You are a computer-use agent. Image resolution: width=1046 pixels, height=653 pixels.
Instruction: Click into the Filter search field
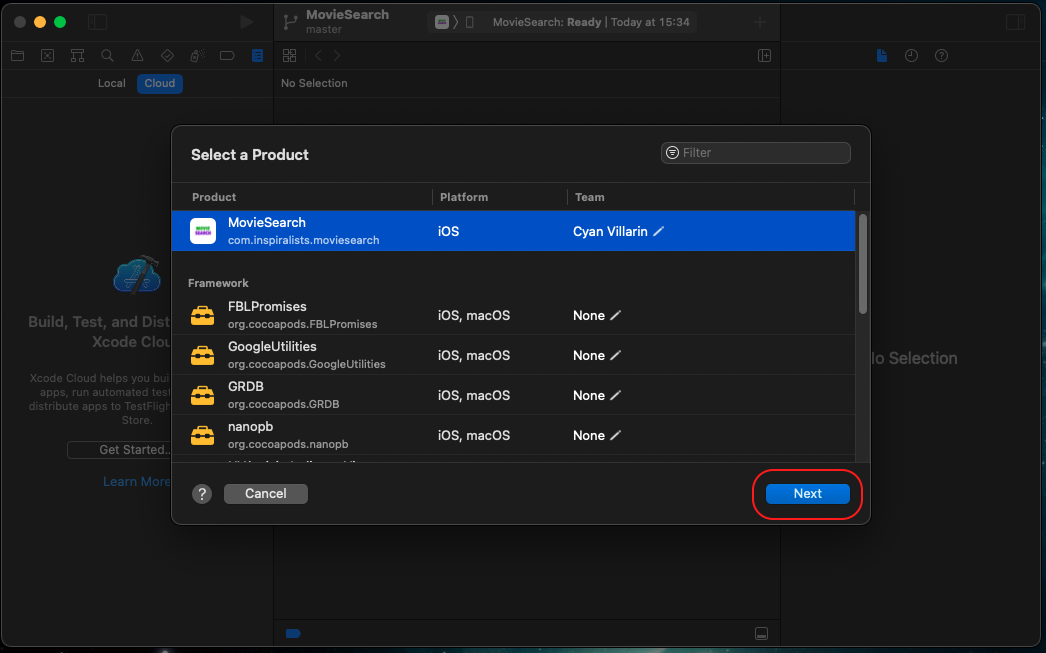click(x=756, y=153)
